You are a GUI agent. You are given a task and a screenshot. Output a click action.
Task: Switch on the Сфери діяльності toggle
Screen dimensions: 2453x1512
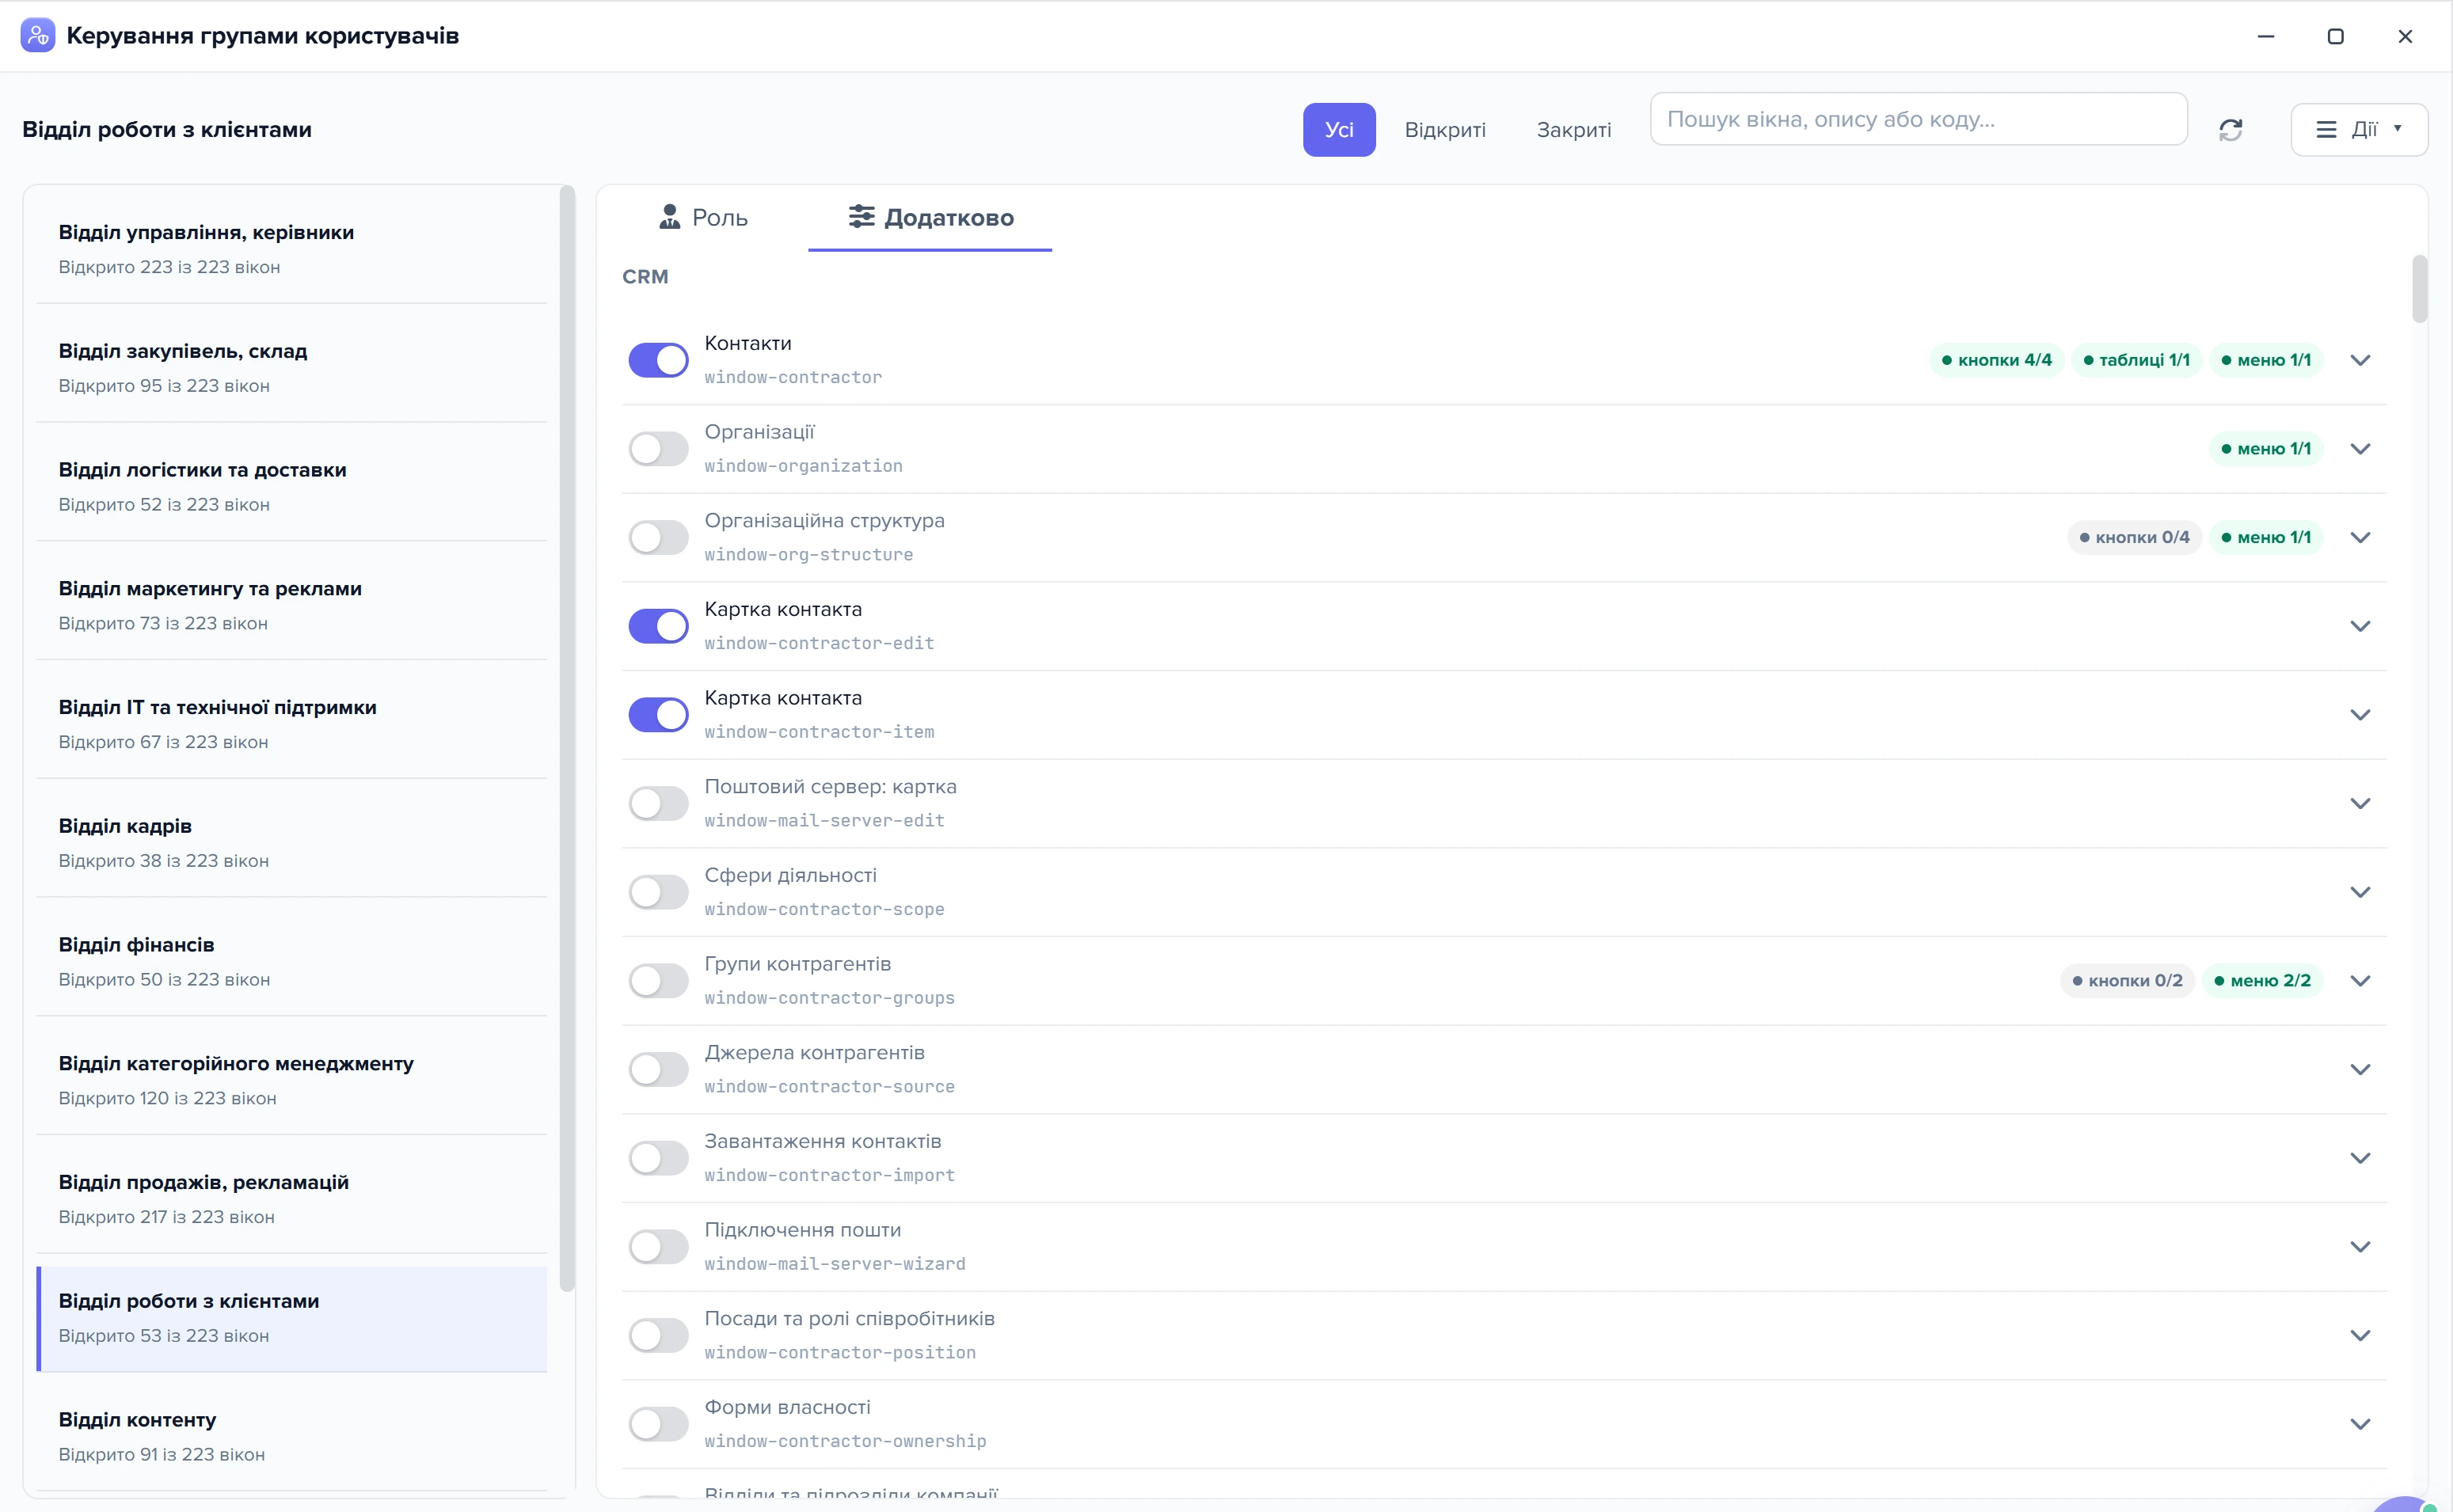[658, 892]
